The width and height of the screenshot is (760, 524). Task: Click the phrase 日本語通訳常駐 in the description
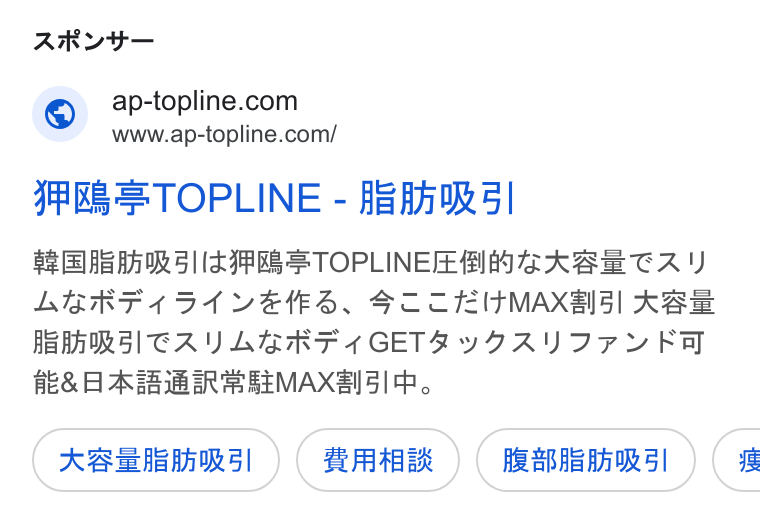(x=178, y=382)
